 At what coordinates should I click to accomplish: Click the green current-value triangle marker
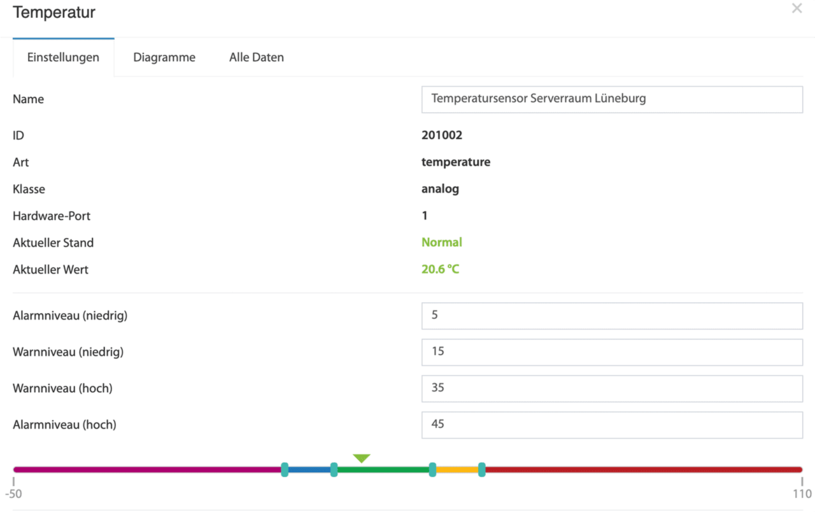(361, 458)
